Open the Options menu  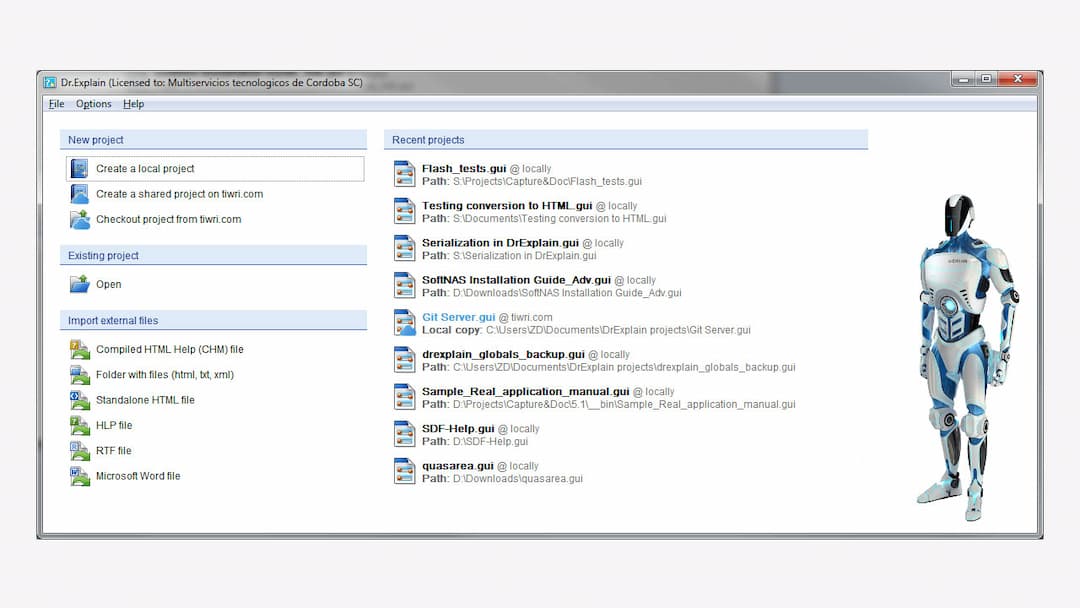93,104
